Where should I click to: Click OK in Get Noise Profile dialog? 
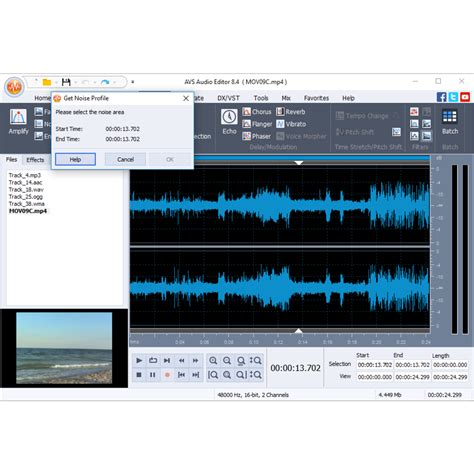coord(170,159)
